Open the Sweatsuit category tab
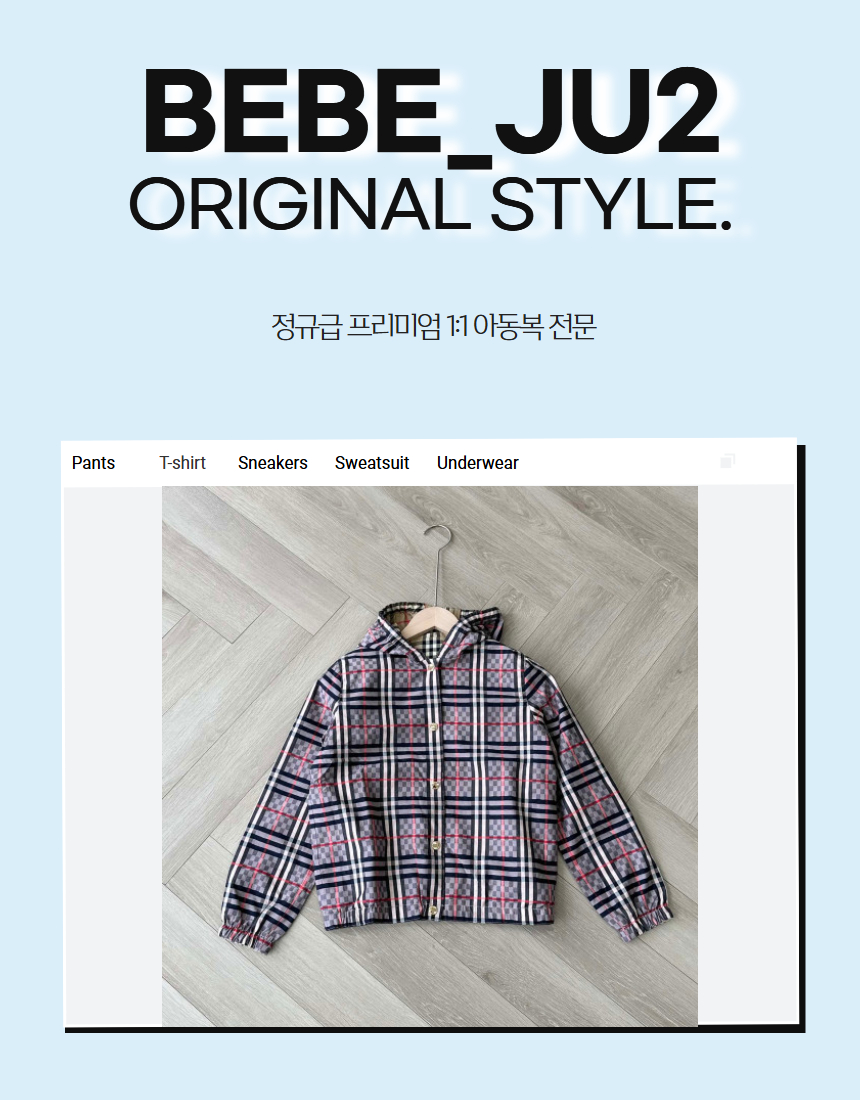The height and width of the screenshot is (1100, 860). (372, 463)
